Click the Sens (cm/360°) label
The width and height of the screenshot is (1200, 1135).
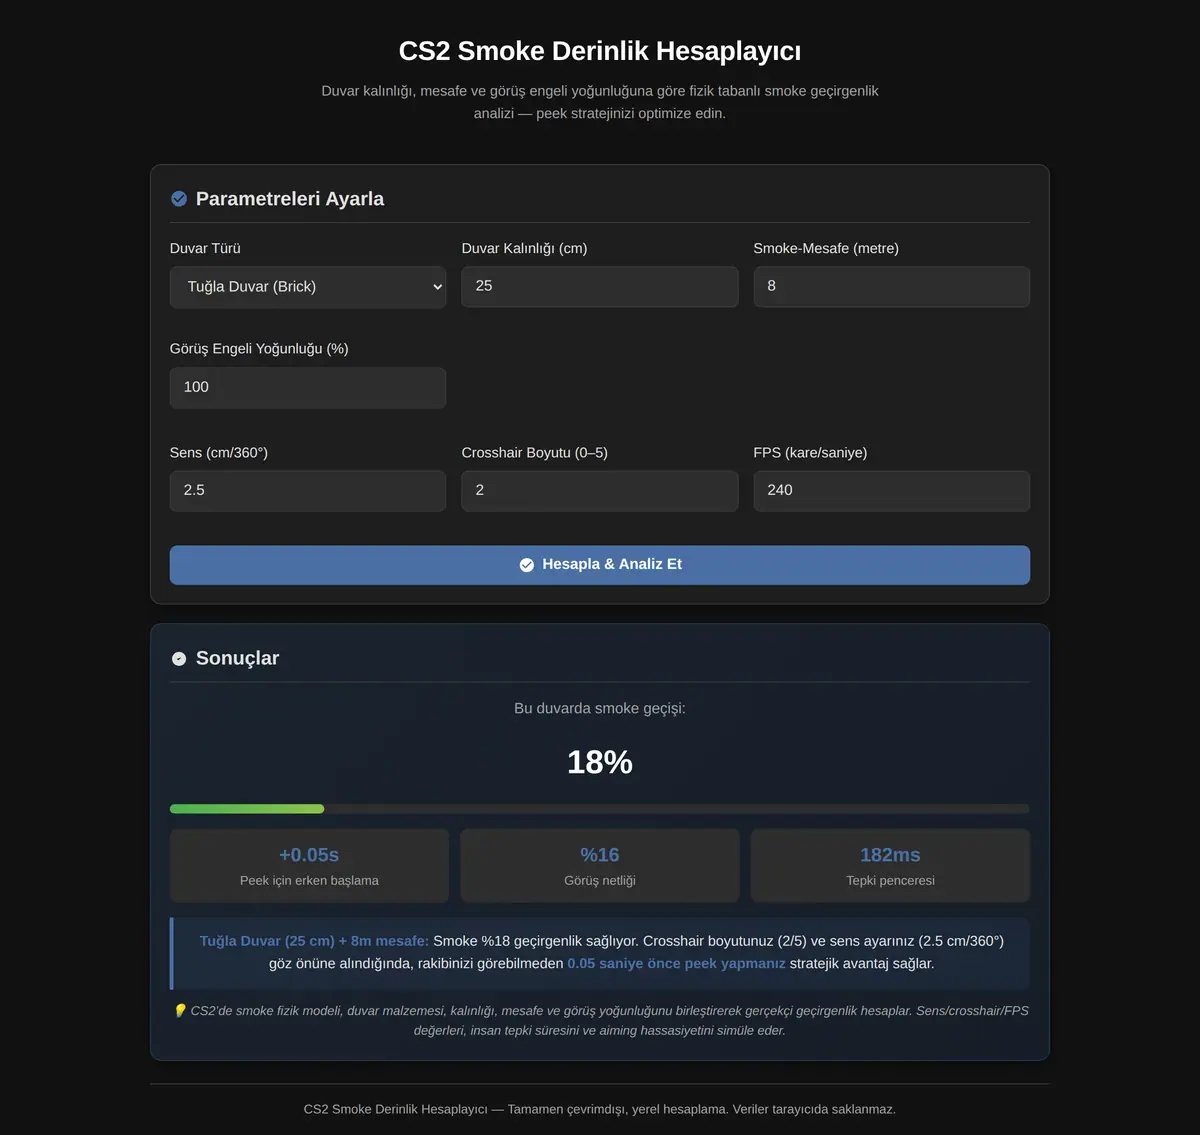coord(219,453)
